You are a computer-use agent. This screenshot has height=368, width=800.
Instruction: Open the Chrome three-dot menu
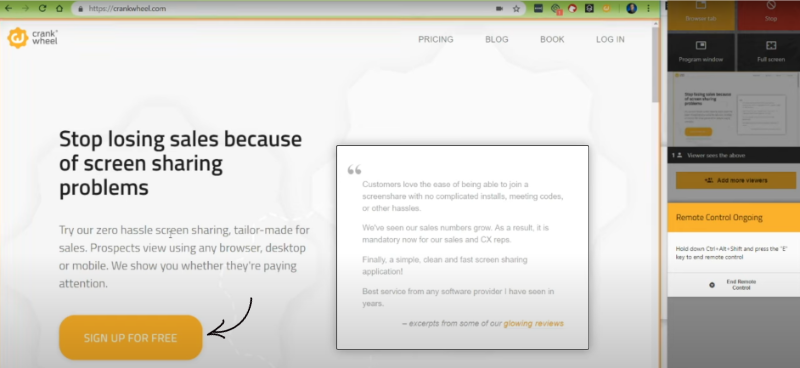click(648, 8)
